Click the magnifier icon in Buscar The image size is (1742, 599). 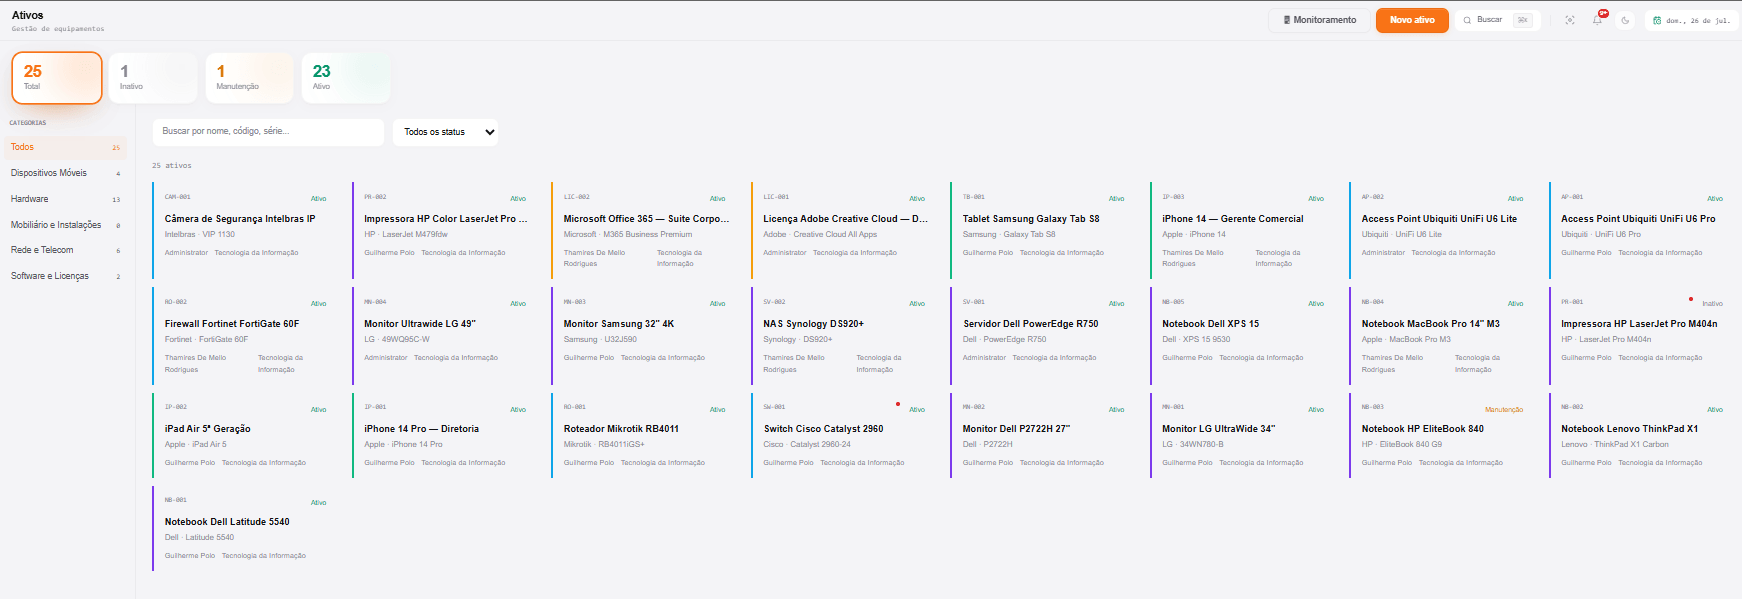pos(1467,20)
